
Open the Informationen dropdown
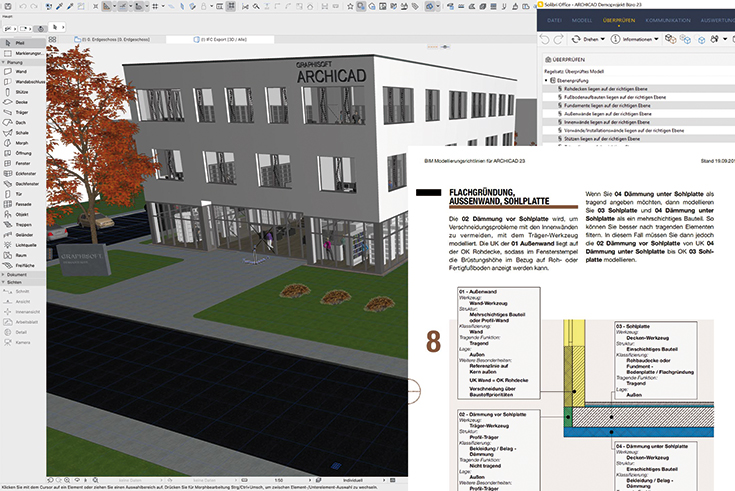pos(639,40)
